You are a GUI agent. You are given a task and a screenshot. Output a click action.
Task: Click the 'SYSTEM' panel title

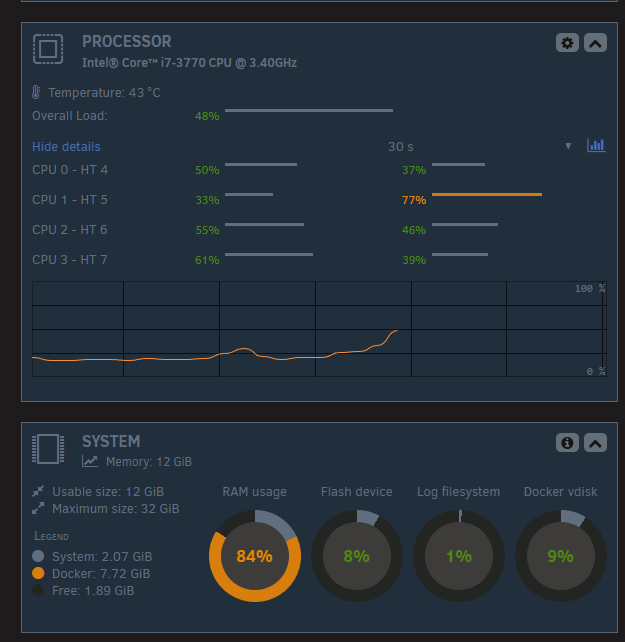coord(111,441)
